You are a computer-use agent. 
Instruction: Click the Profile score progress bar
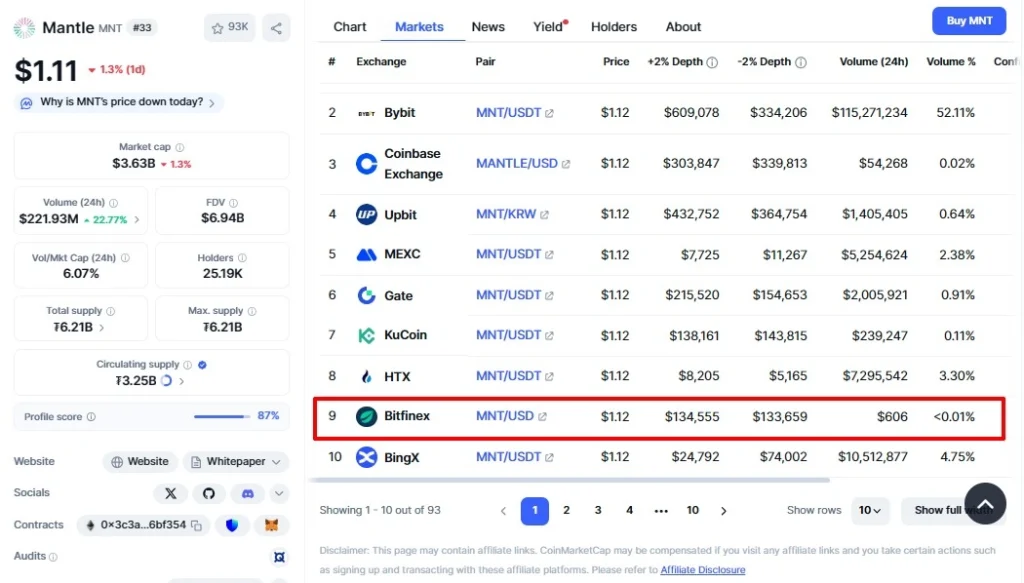(x=222, y=417)
